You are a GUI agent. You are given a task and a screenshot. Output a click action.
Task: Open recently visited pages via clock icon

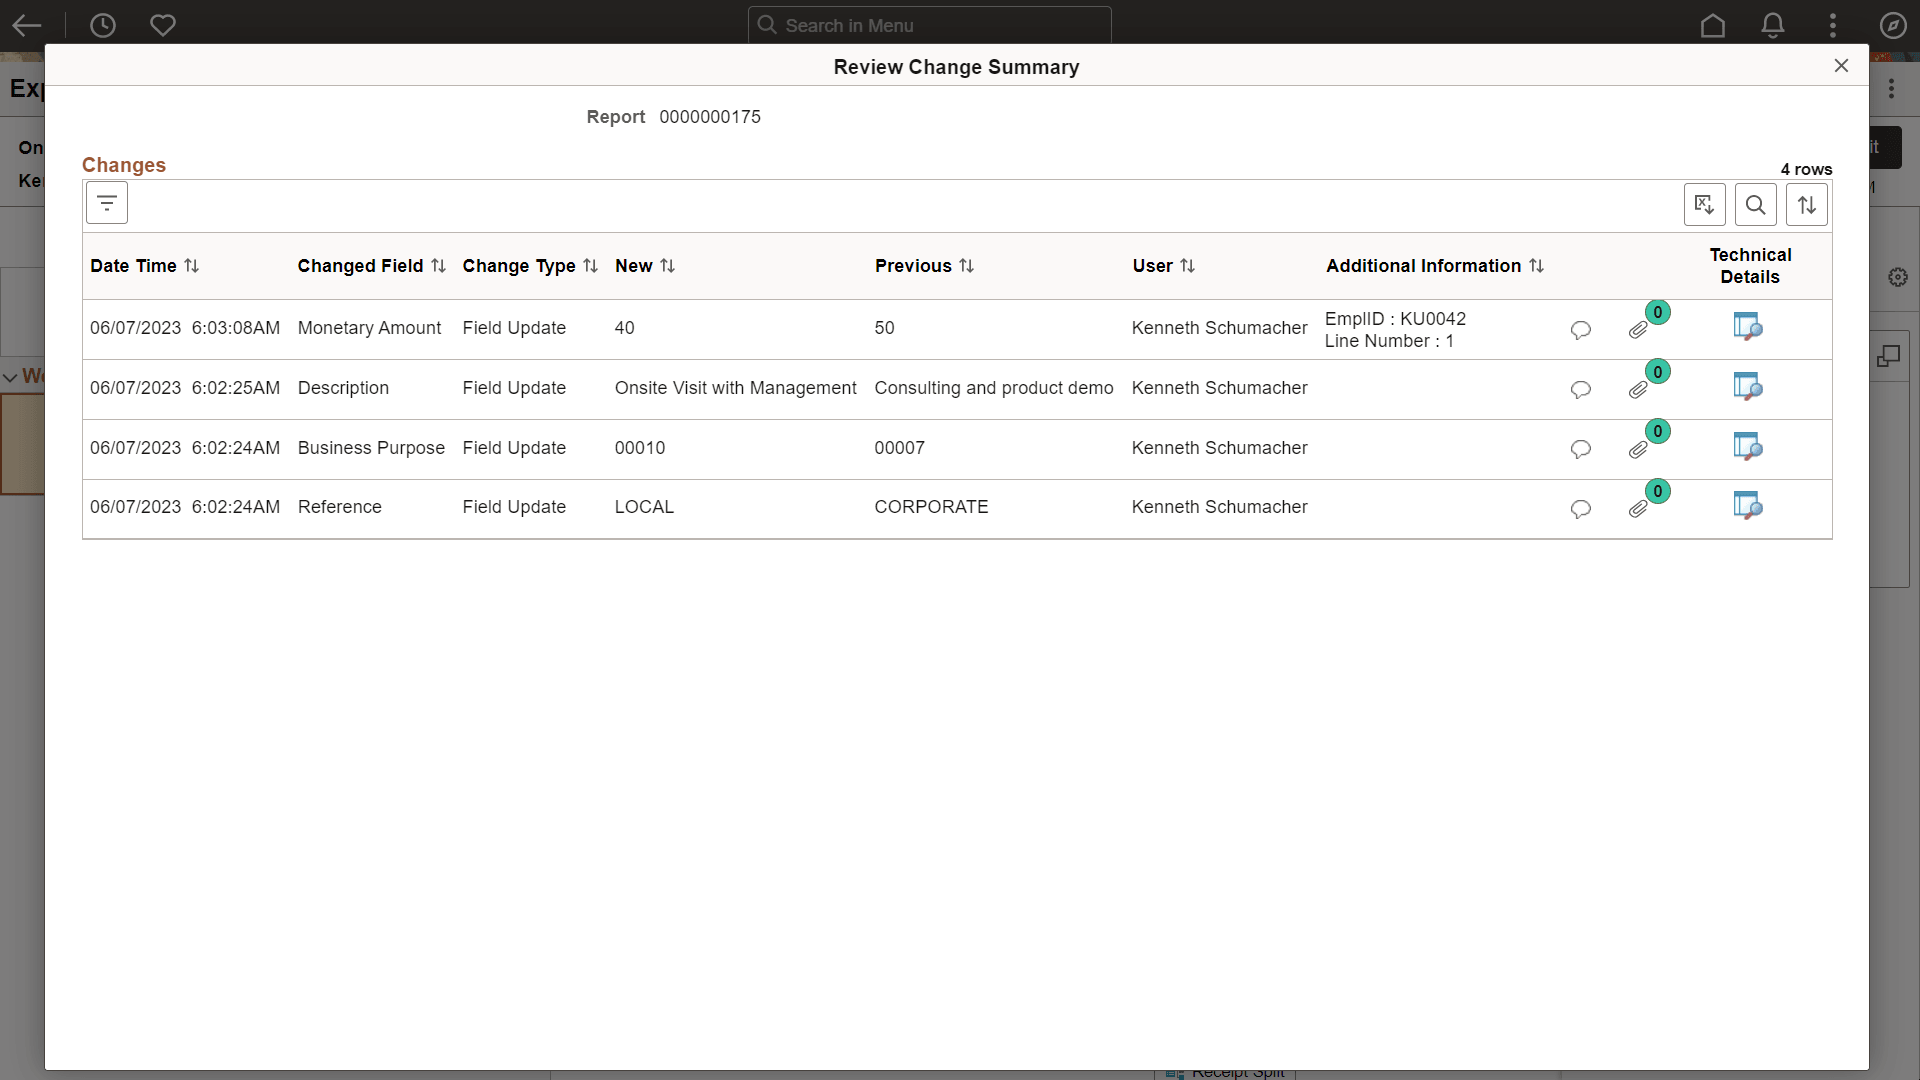pyautogui.click(x=102, y=25)
